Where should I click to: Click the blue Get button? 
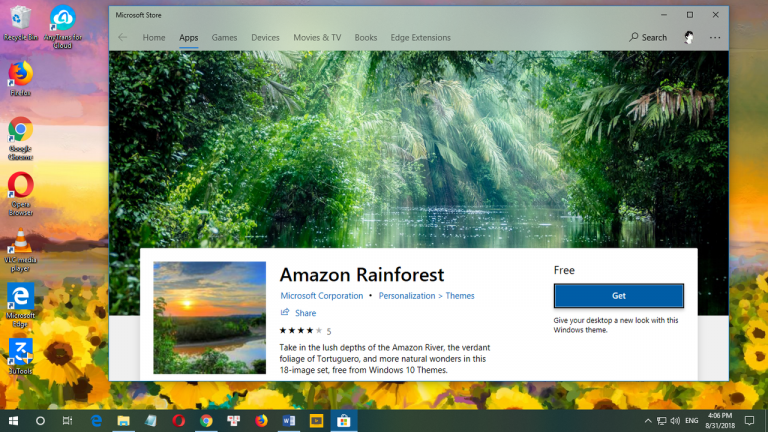click(x=619, y=295)
